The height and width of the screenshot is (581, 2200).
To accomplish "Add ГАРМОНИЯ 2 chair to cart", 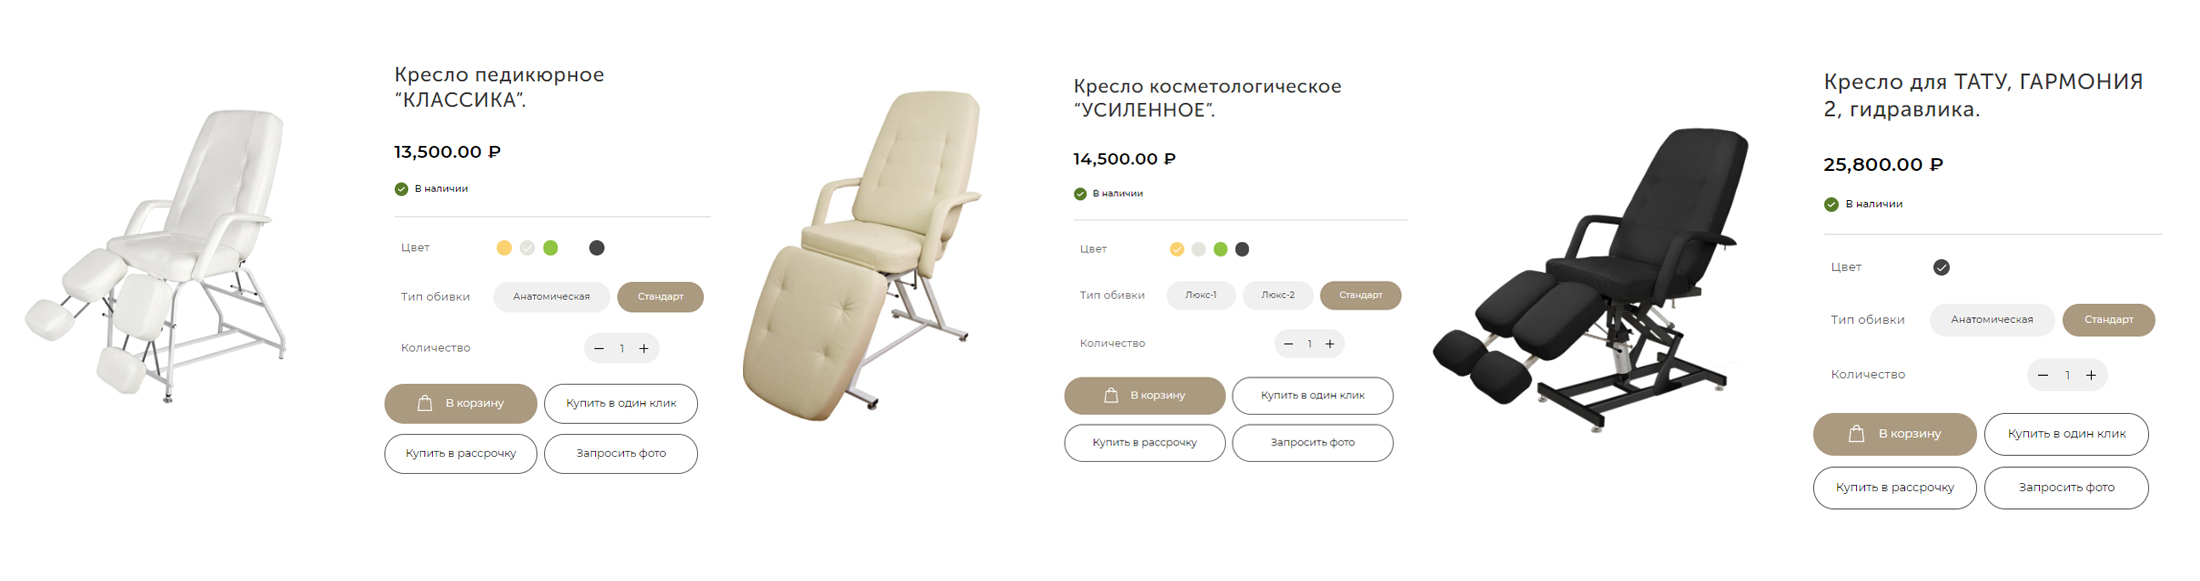I will [x=1895, y=434].
